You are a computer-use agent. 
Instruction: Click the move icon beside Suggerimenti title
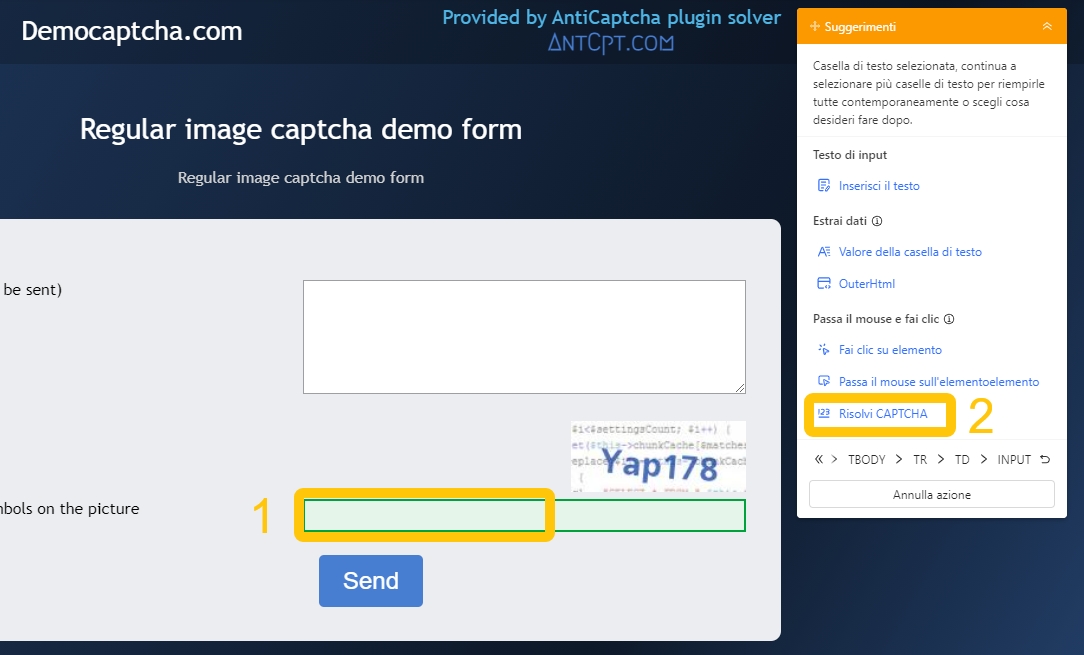pos(815,26)
